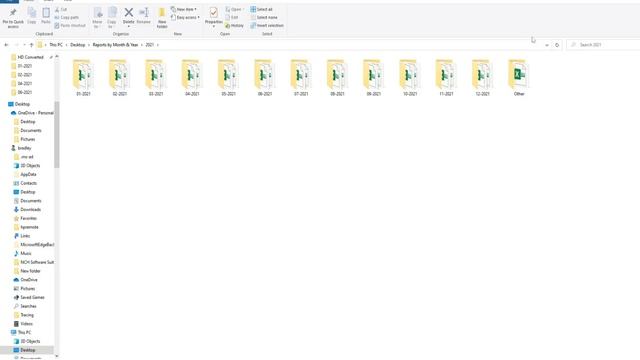Click Open in the Open group
The height and width of the screenshot is (360, 640).
coord(234,9)
